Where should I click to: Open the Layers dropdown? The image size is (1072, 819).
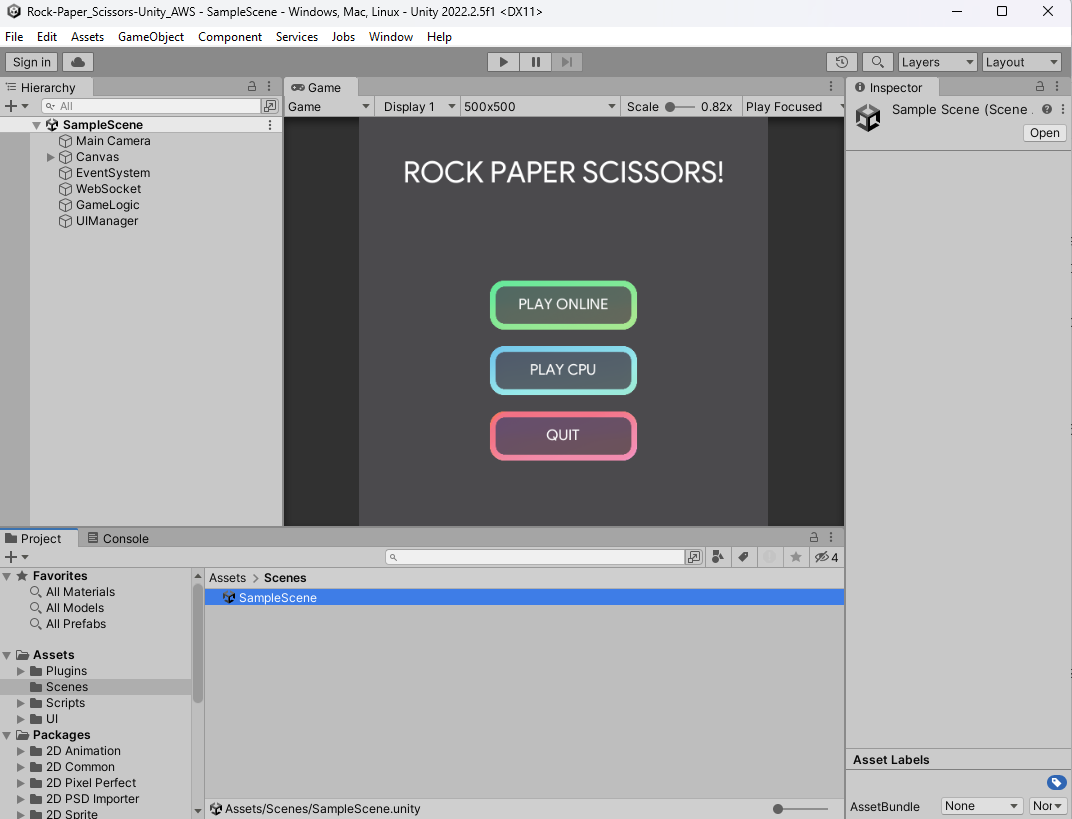937,62
